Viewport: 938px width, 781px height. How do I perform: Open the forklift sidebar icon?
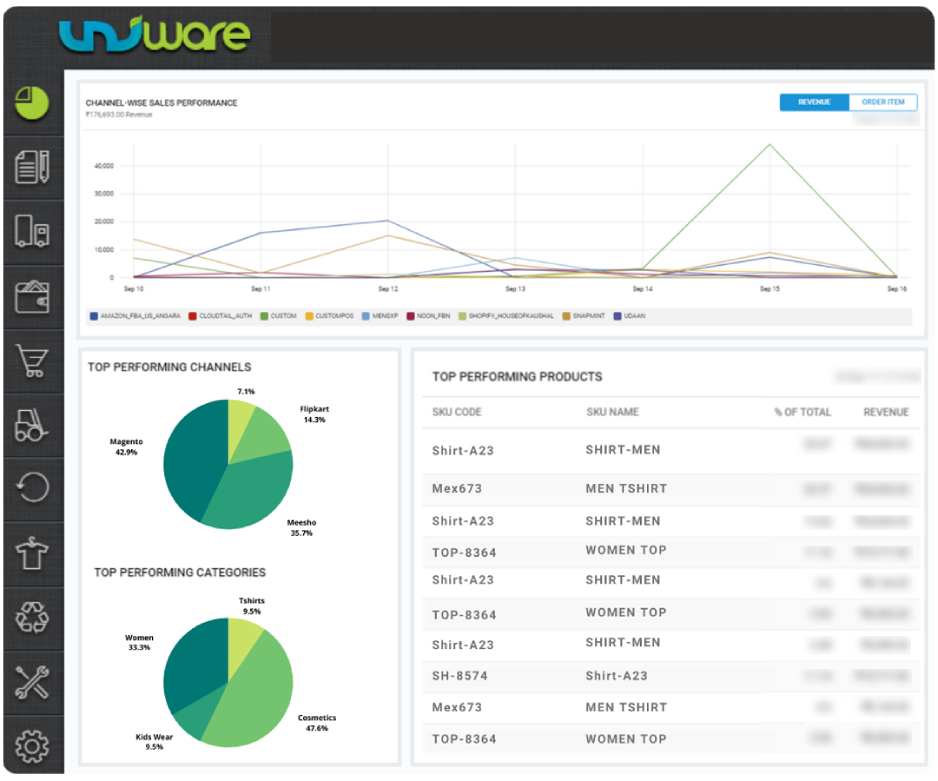pos(32,425)
